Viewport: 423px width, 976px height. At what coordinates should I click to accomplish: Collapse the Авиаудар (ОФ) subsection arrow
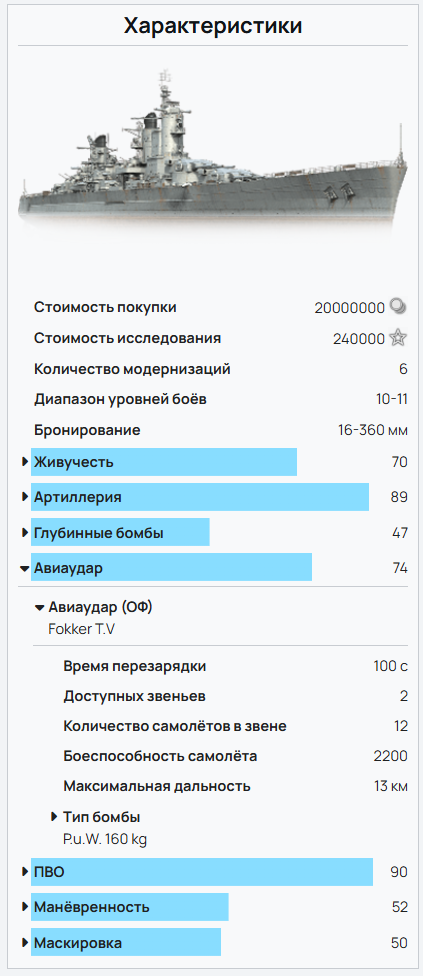pos(40,608)
